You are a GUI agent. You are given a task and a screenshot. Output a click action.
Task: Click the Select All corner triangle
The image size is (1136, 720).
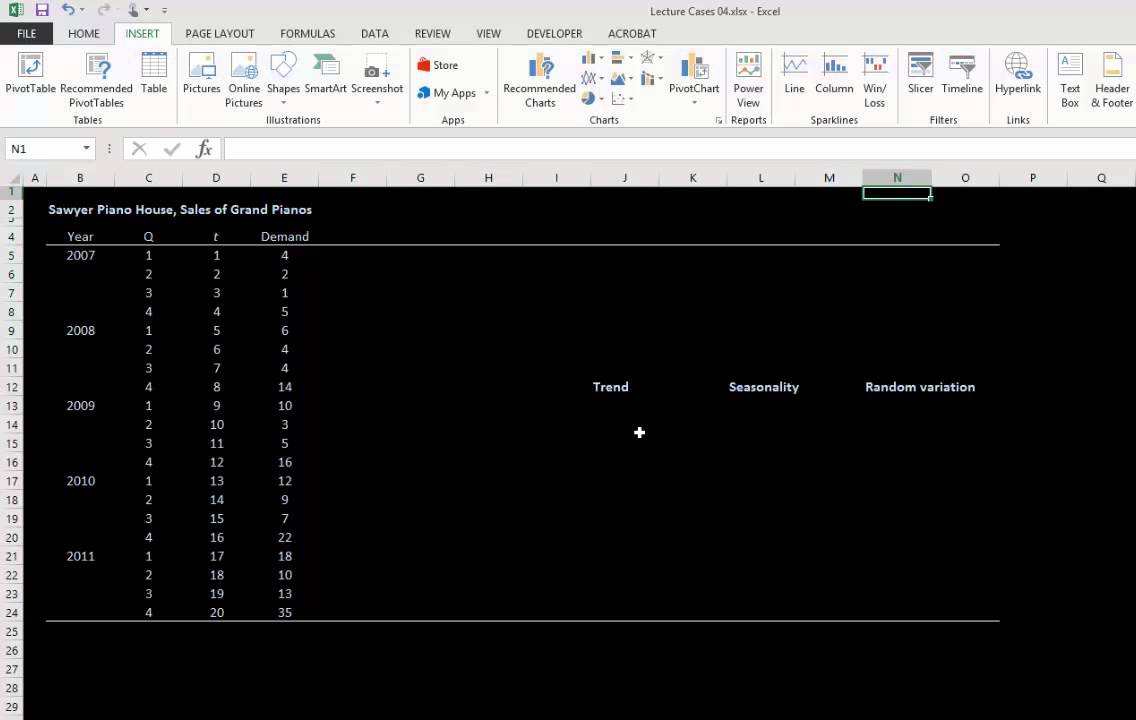pyautogui.click(x=14, y=178)
